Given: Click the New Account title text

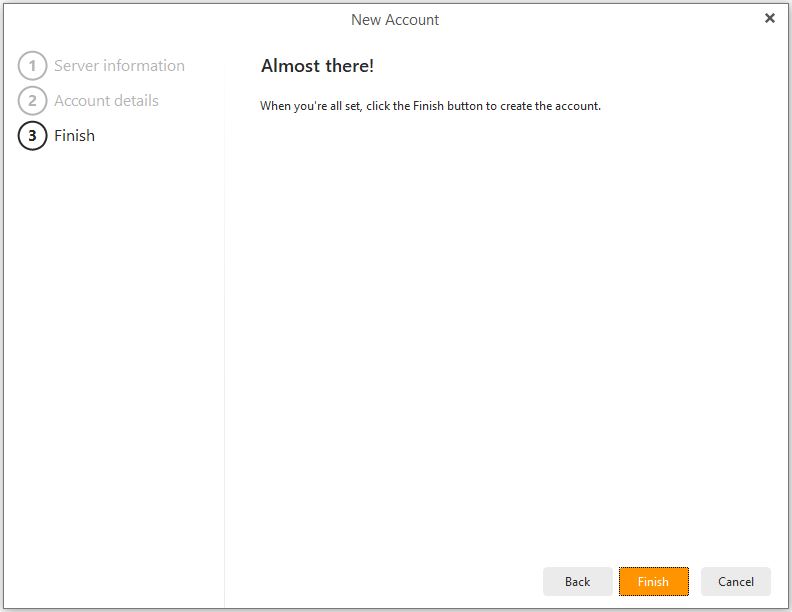Looking at the screenshot, I should click(x=395, y=20).
